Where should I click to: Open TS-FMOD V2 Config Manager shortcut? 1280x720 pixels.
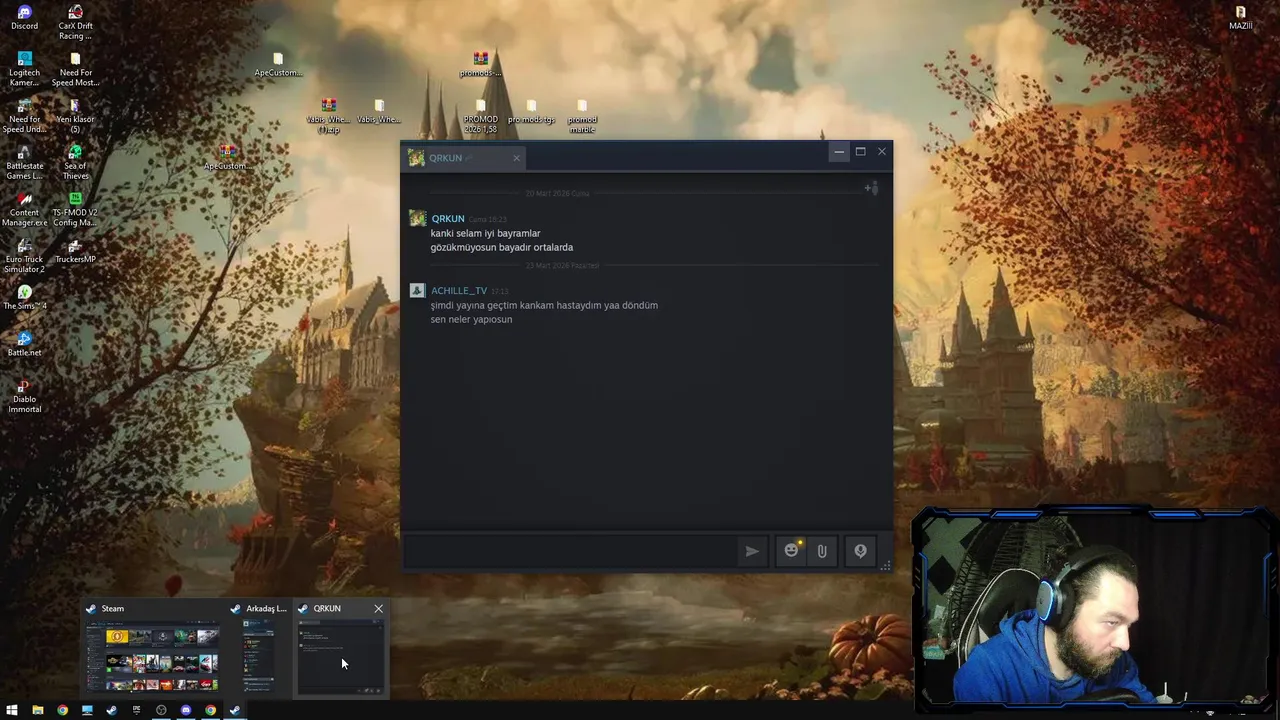pyautogui.click(x=75, y=209)
